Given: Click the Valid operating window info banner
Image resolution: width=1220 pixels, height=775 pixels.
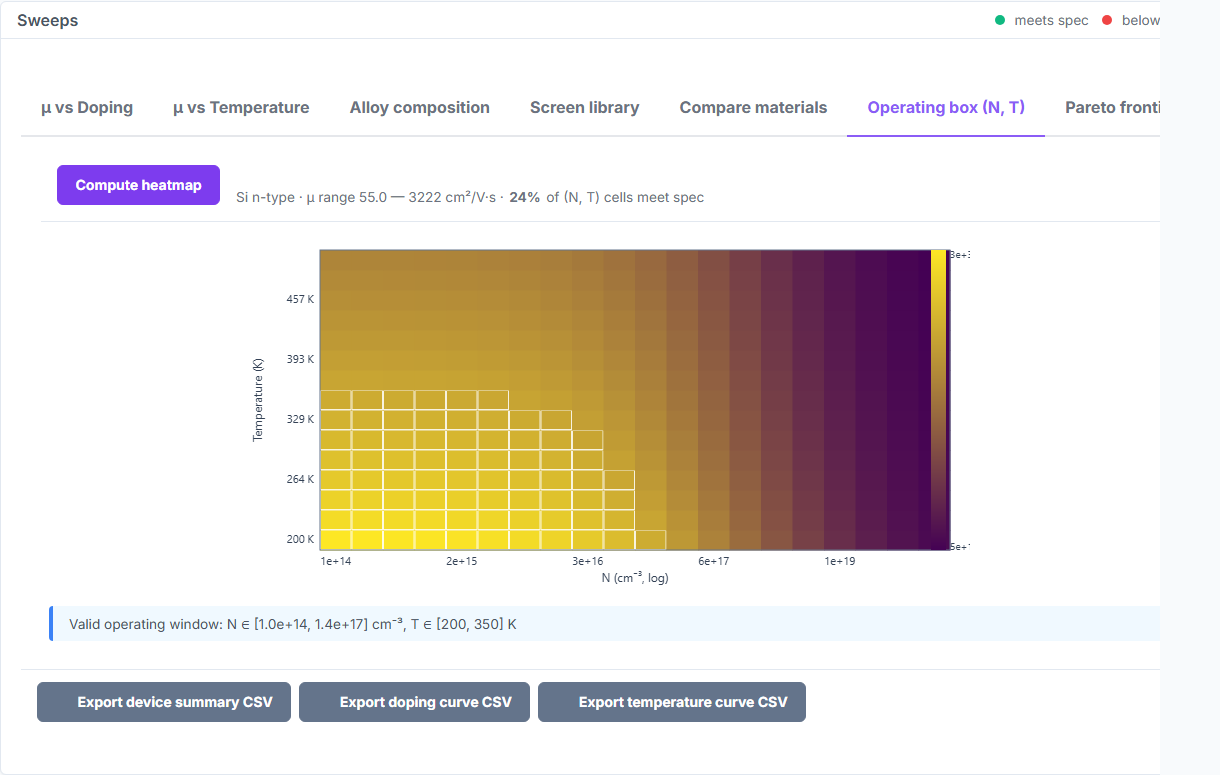Looking at the screenshot, I should [604, 624].
